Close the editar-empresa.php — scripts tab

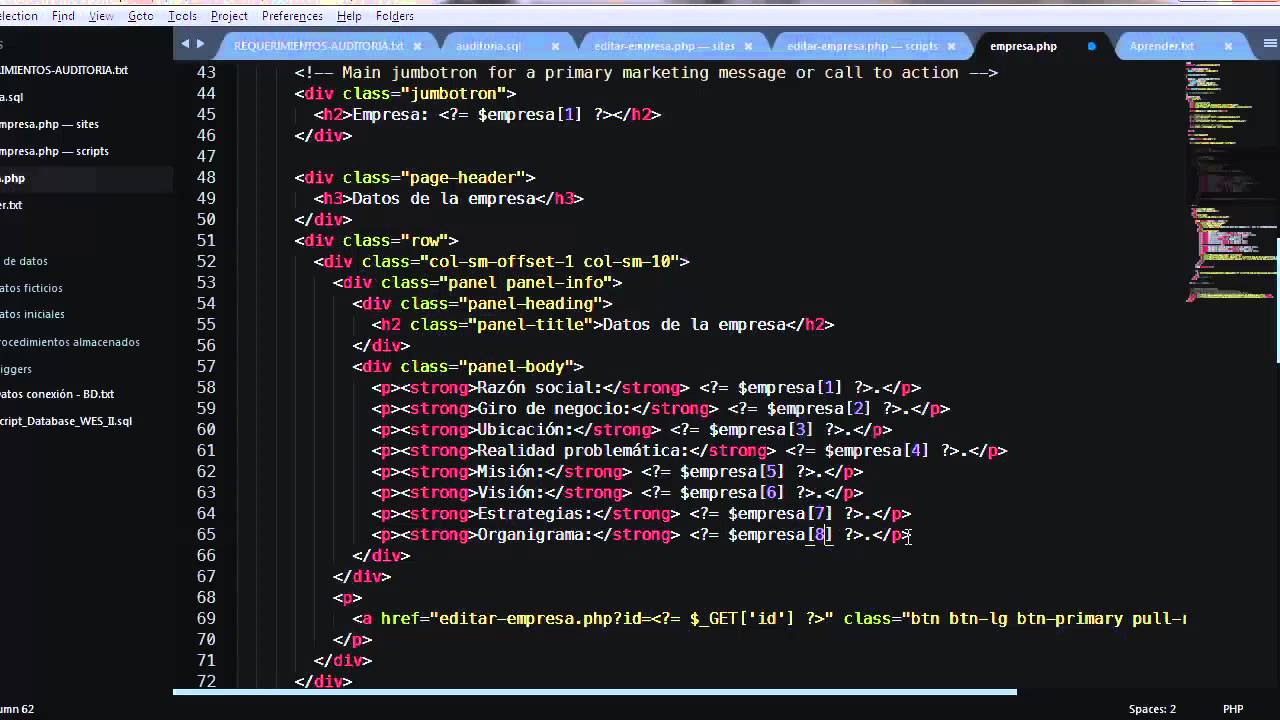[x=952, y=46]
